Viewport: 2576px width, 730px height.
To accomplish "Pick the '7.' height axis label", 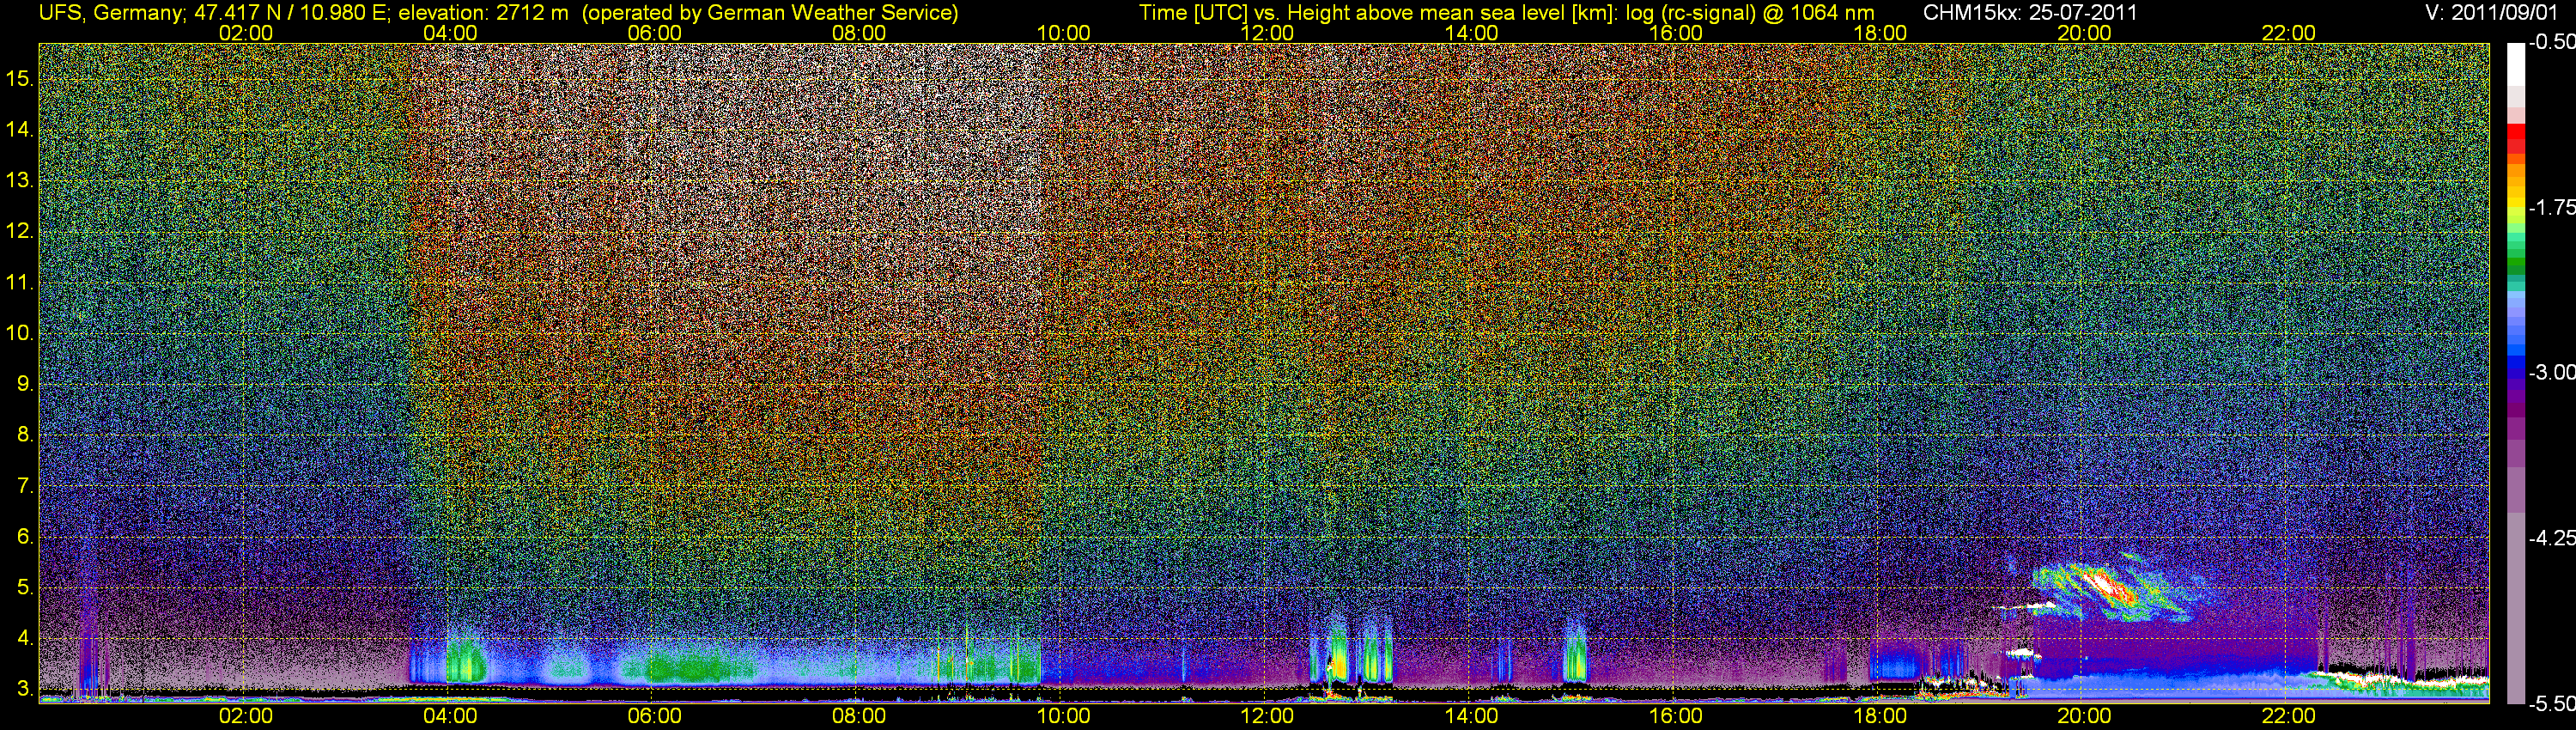I will pos(25,485).
